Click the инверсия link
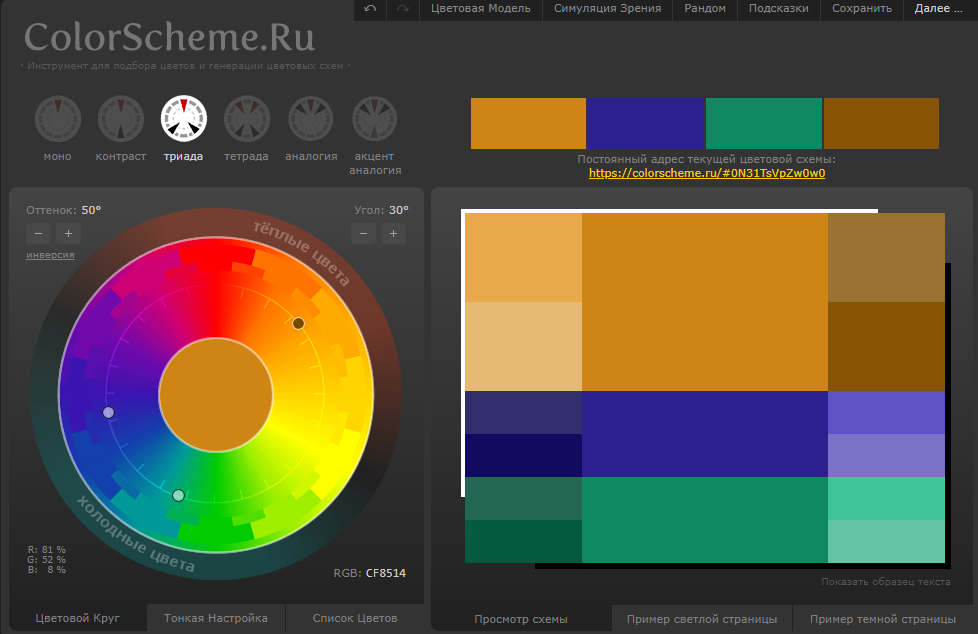 (50, 255)
